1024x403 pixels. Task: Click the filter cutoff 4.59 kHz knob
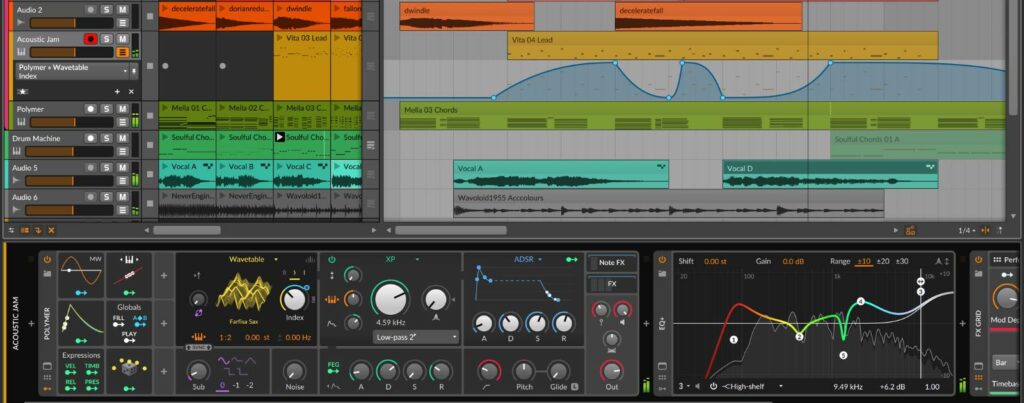click(x=392, y=299)
